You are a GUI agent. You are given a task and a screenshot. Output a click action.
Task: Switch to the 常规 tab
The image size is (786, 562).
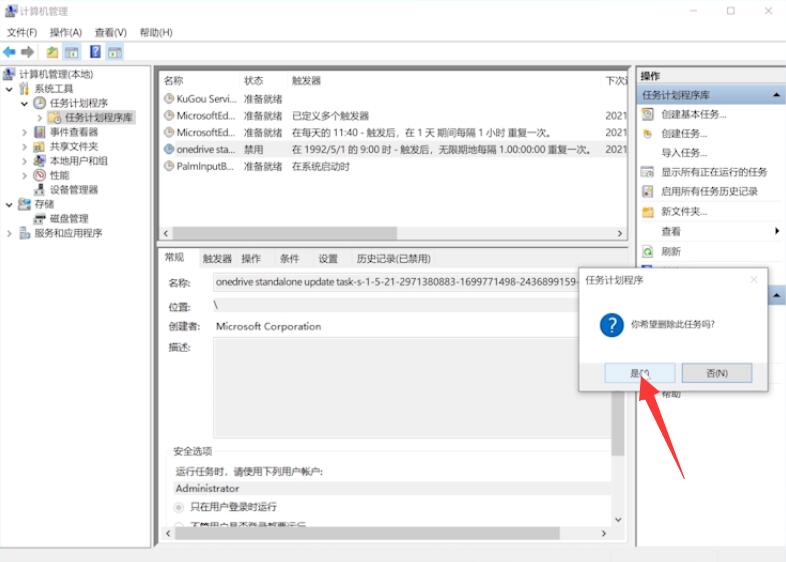[174, 257]
